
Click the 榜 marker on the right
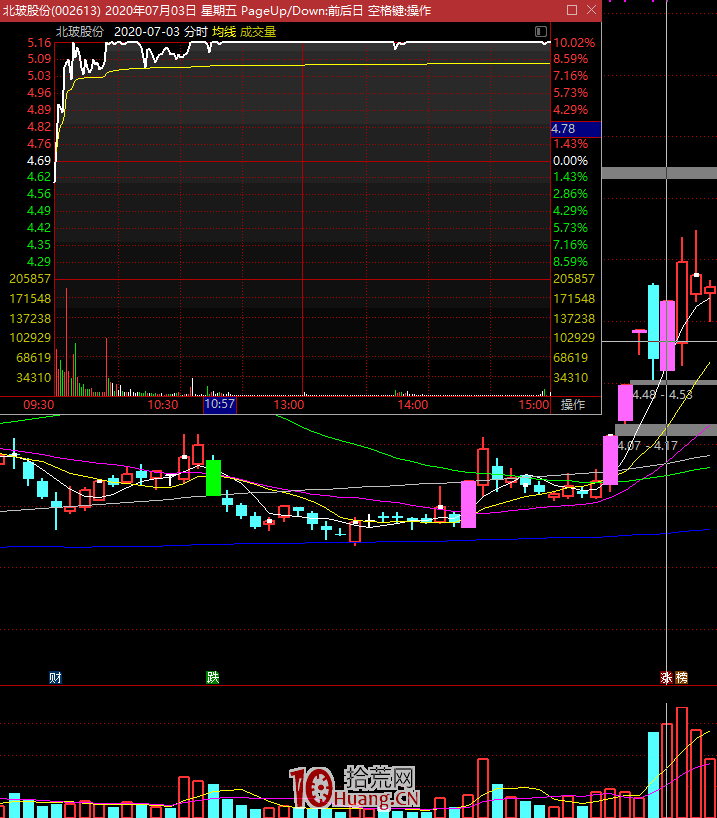[x=681, y=677]
